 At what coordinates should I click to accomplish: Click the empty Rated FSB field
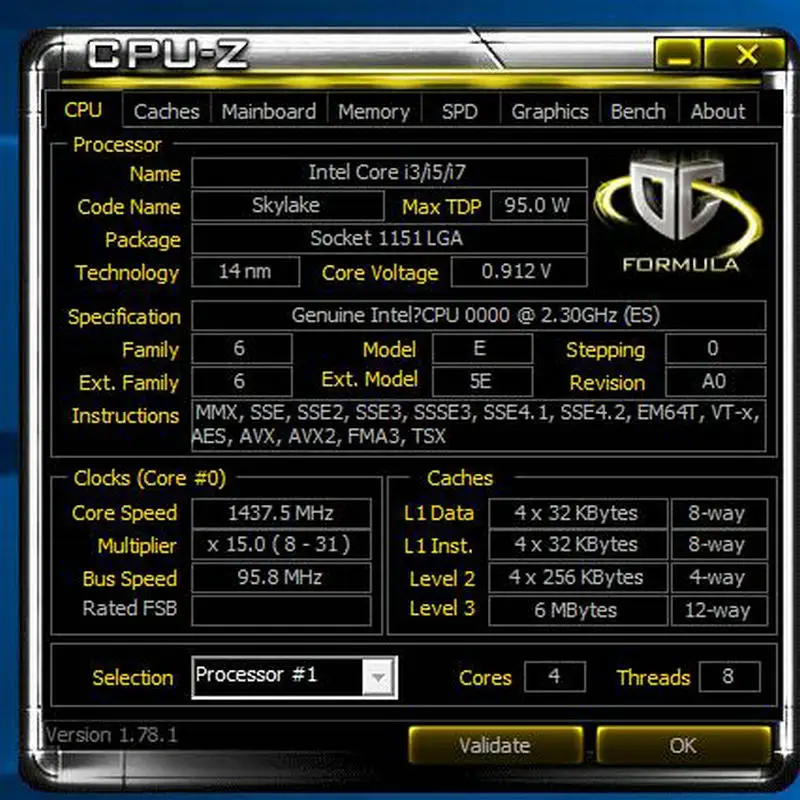tap(281, 610)
